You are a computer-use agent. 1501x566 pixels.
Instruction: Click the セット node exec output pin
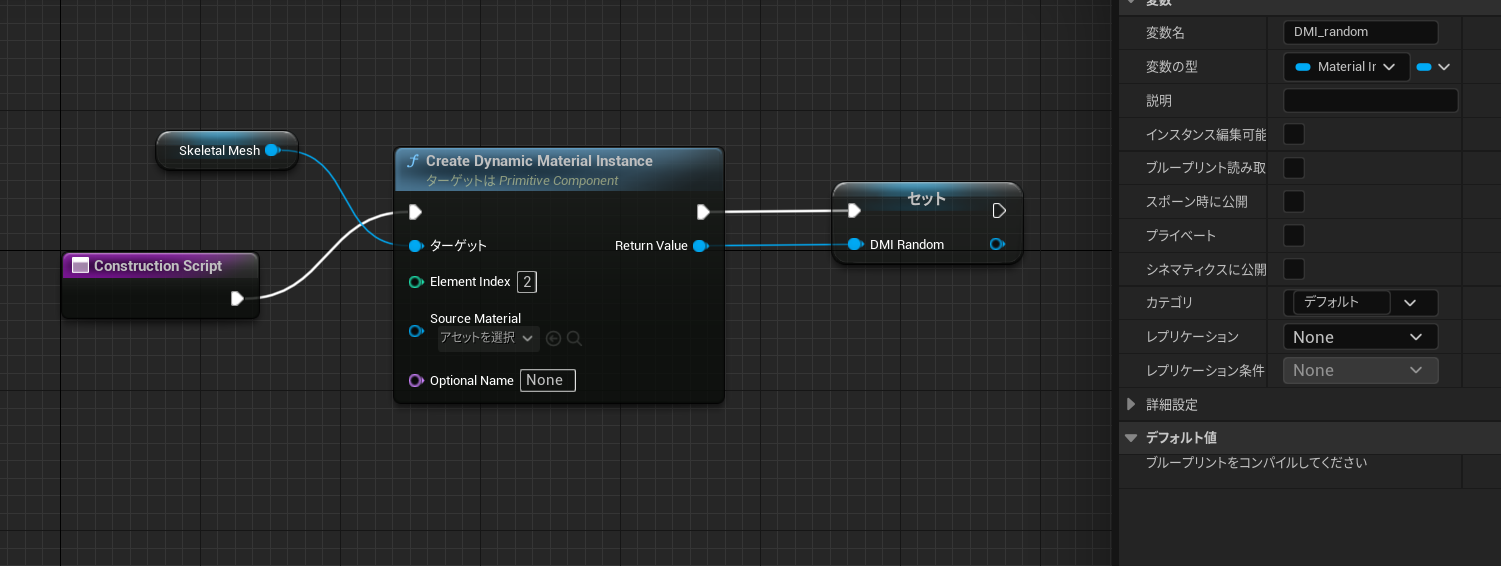point(998,210)
